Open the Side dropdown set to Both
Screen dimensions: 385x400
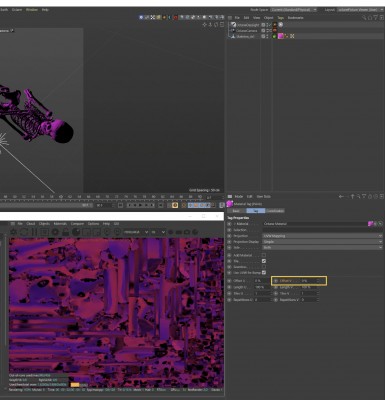[x=322, y=247]
